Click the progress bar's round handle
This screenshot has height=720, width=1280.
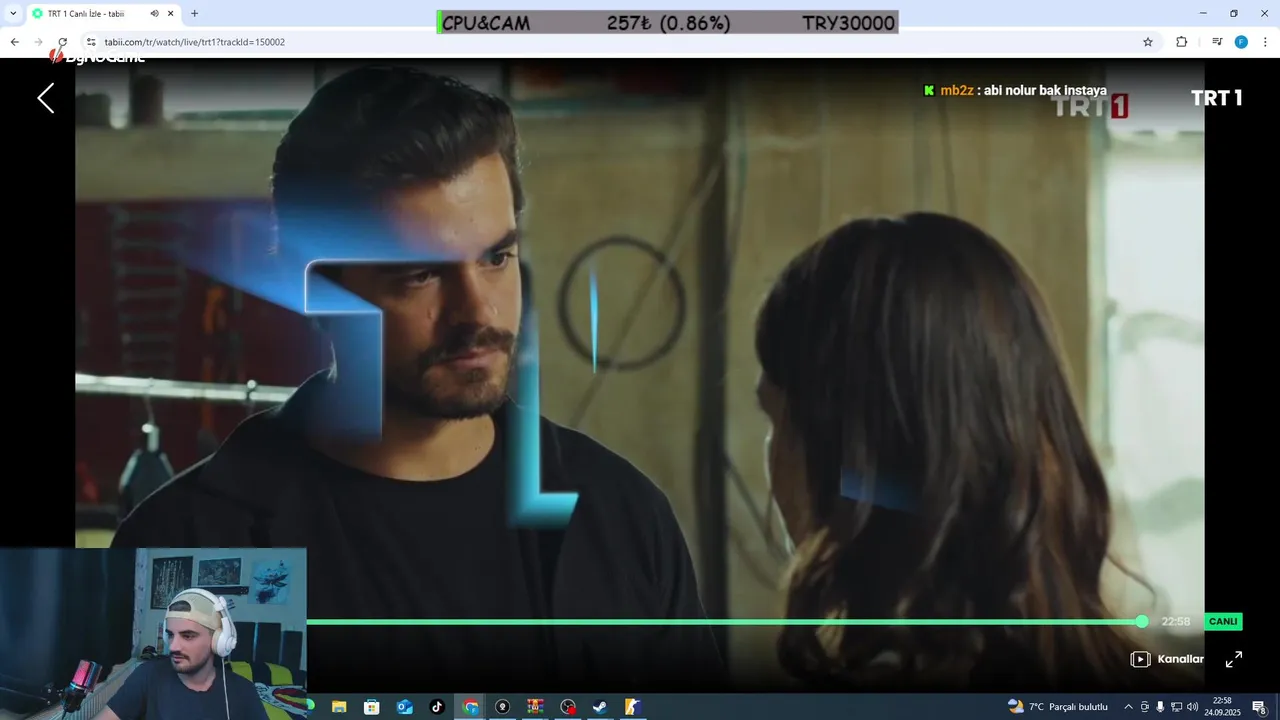1142,622
